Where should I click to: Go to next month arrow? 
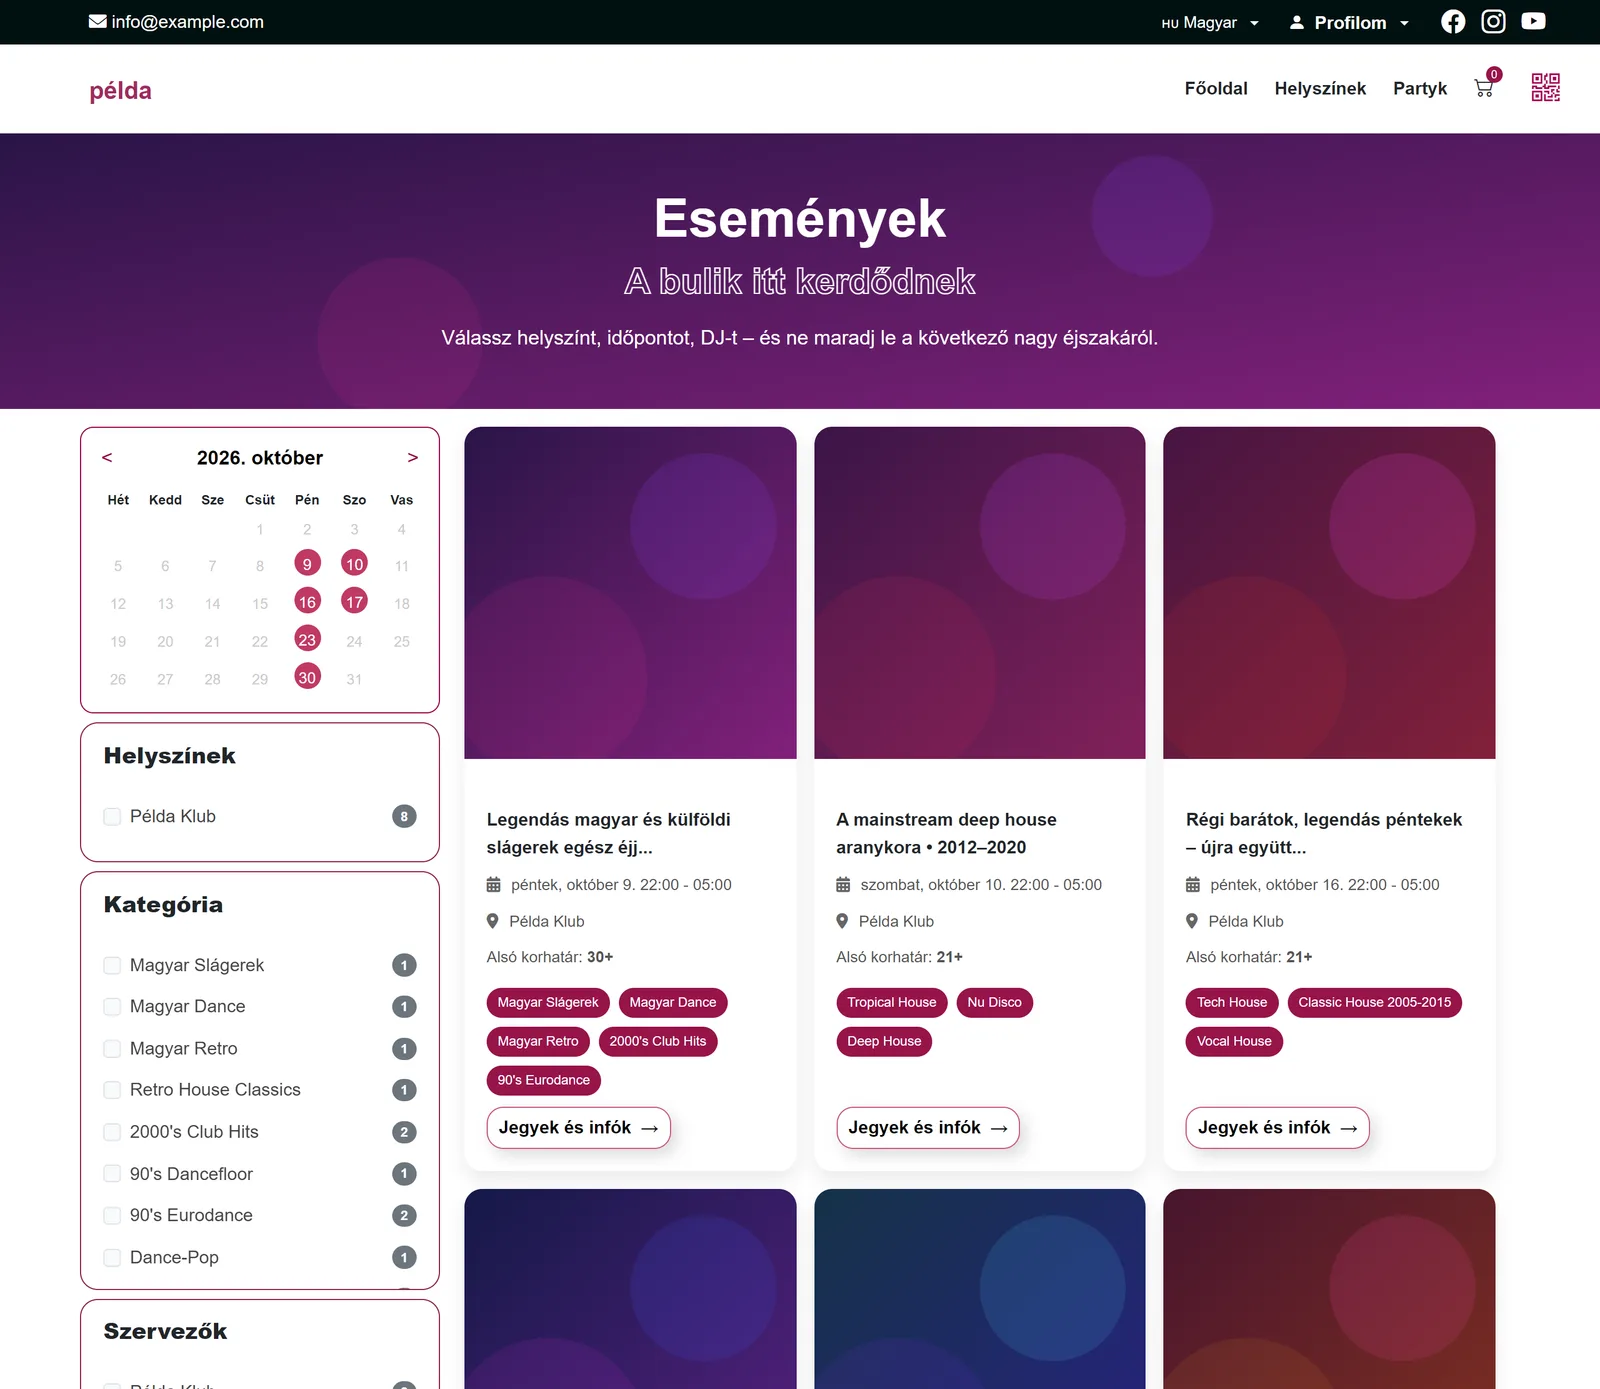coord(412,457)
